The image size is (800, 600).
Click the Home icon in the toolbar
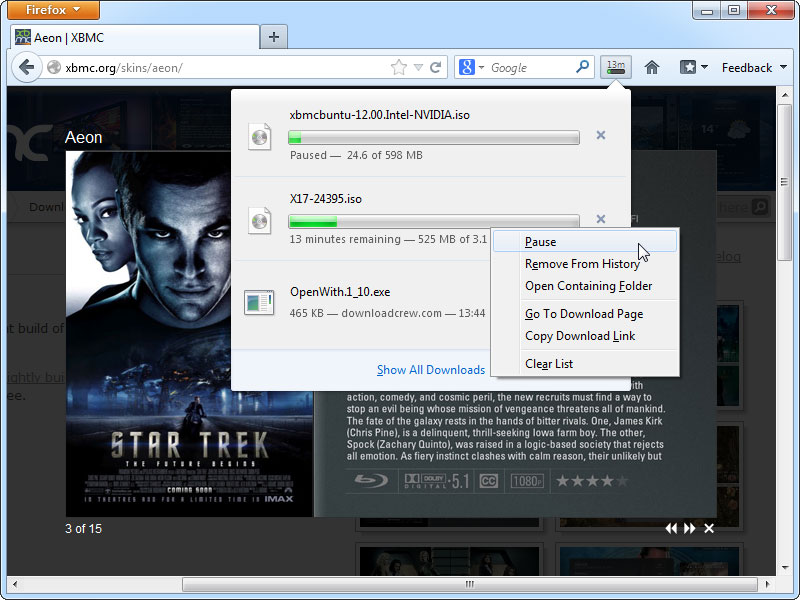[x=651, y=67]
